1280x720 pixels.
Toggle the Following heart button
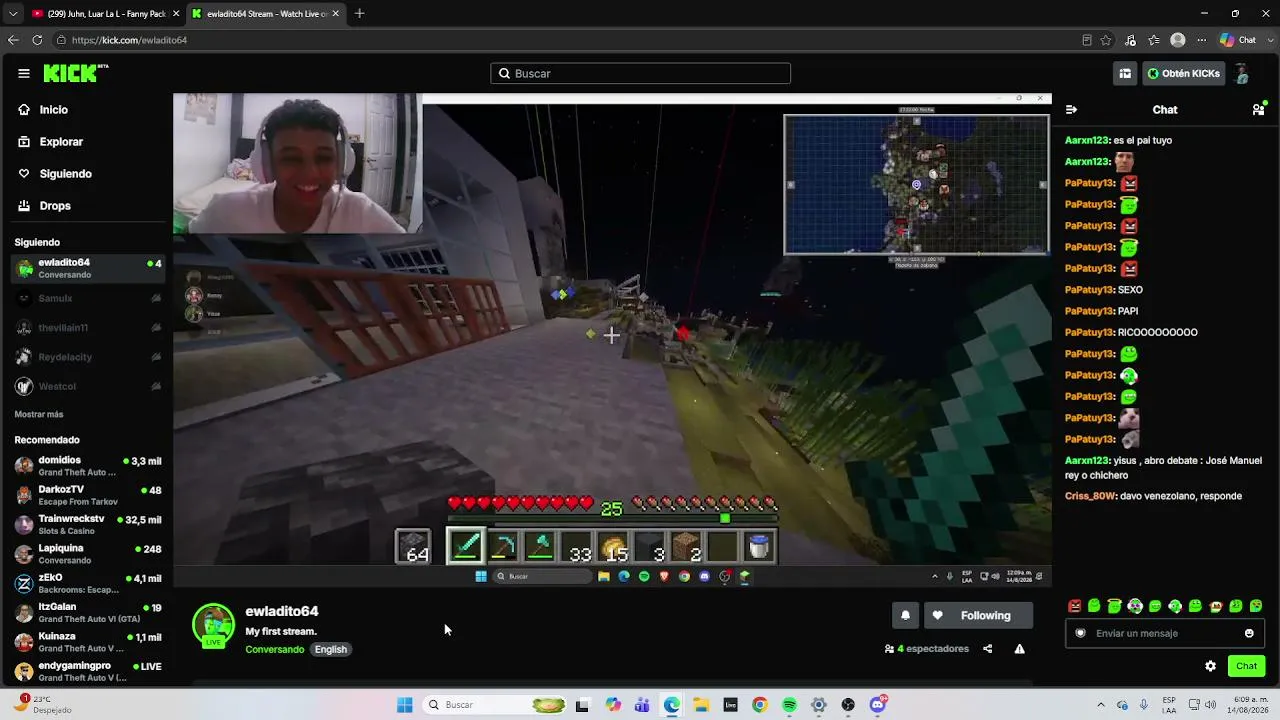(977, 615)
